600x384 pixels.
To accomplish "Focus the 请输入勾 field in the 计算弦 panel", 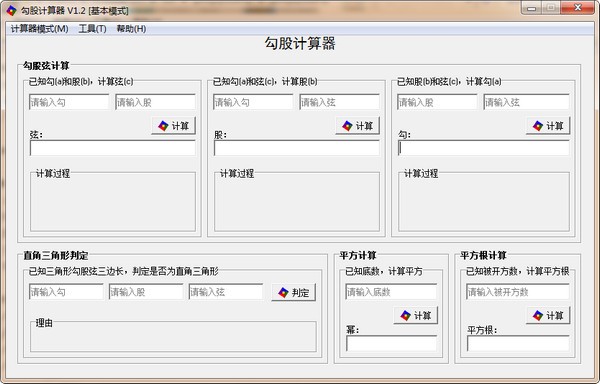I will coord(69,102).
